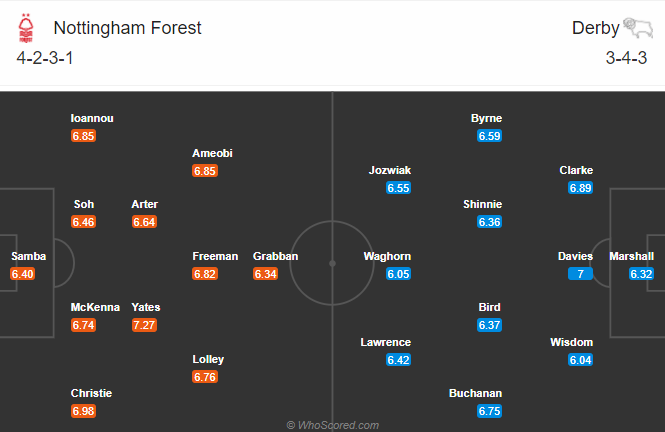The width and height of the screenshot is (665, 432).
Task: Select Yates rating badge 7.27
Action: click(144, 325)
